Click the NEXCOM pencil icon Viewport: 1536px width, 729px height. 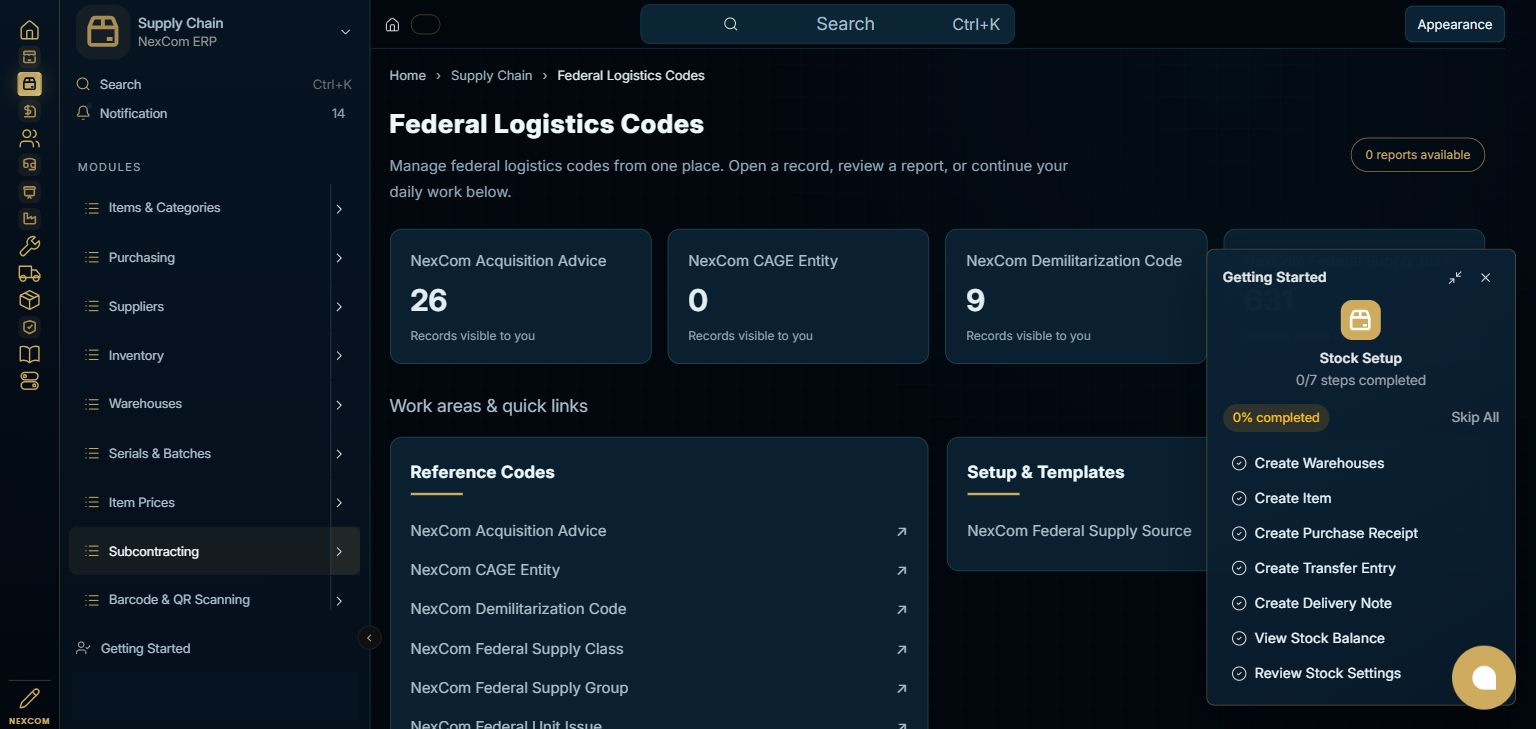(30, 698)
